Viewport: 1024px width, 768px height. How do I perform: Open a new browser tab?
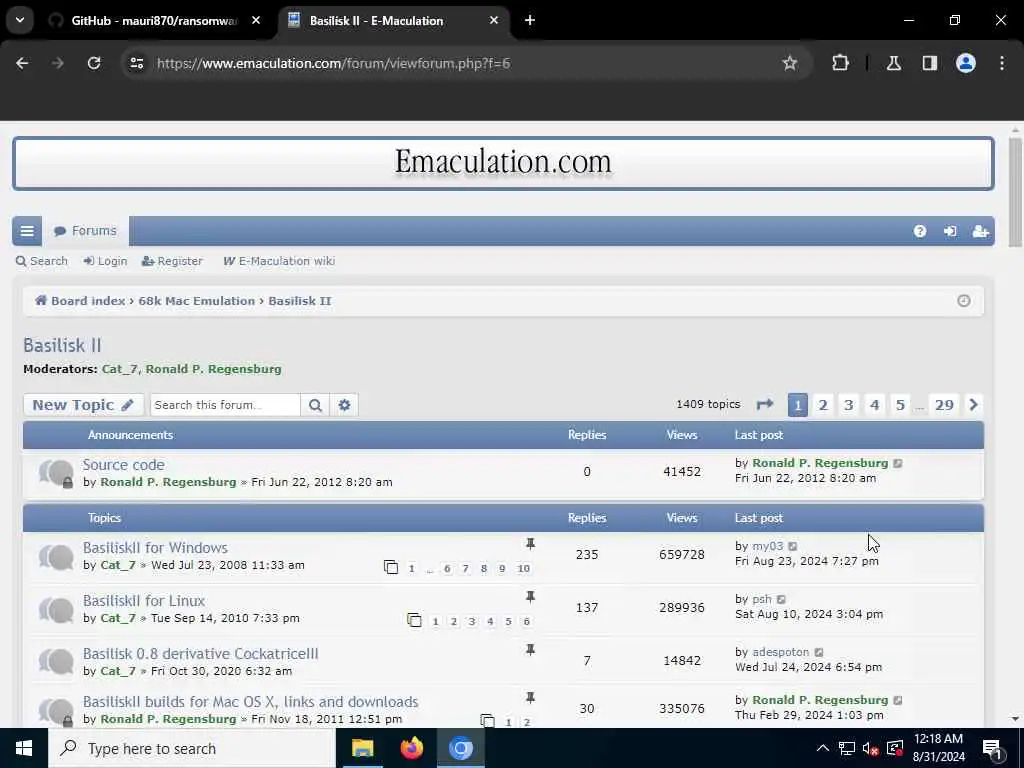tap(530, 21)
